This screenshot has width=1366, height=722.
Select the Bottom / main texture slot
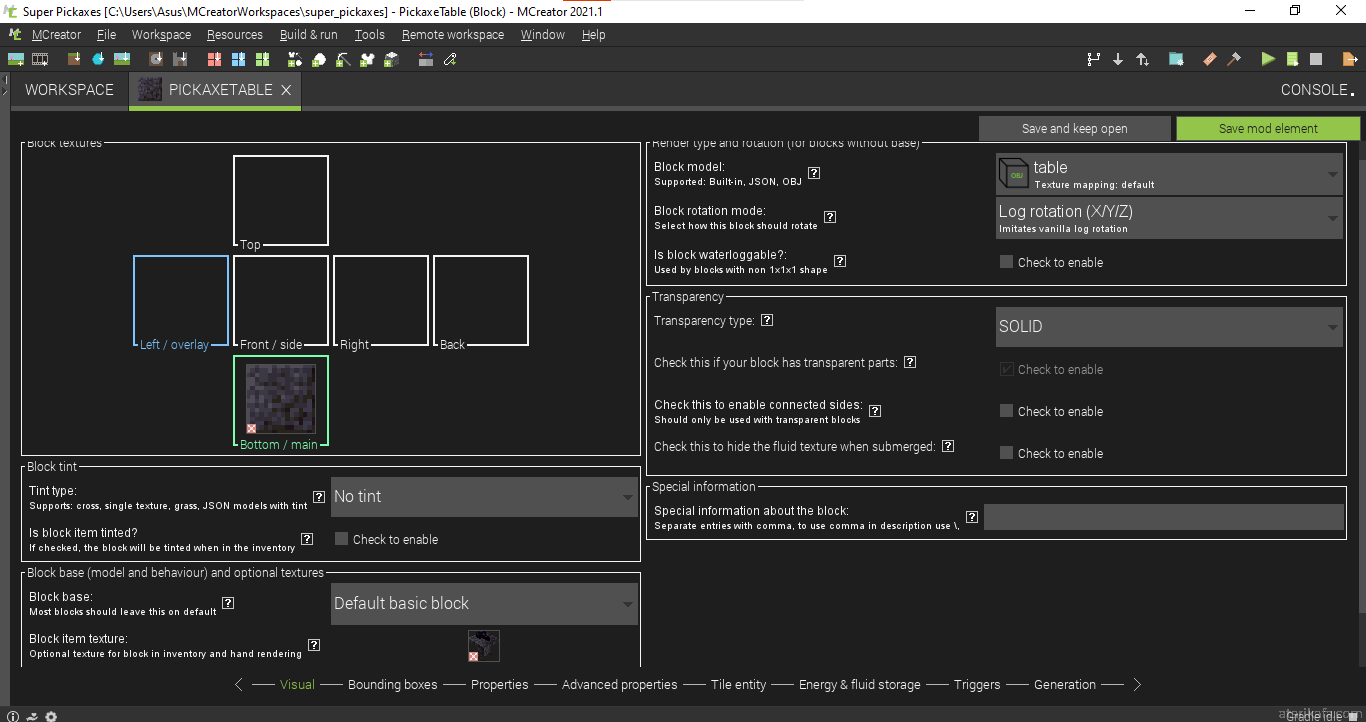(x=281, y=400)
